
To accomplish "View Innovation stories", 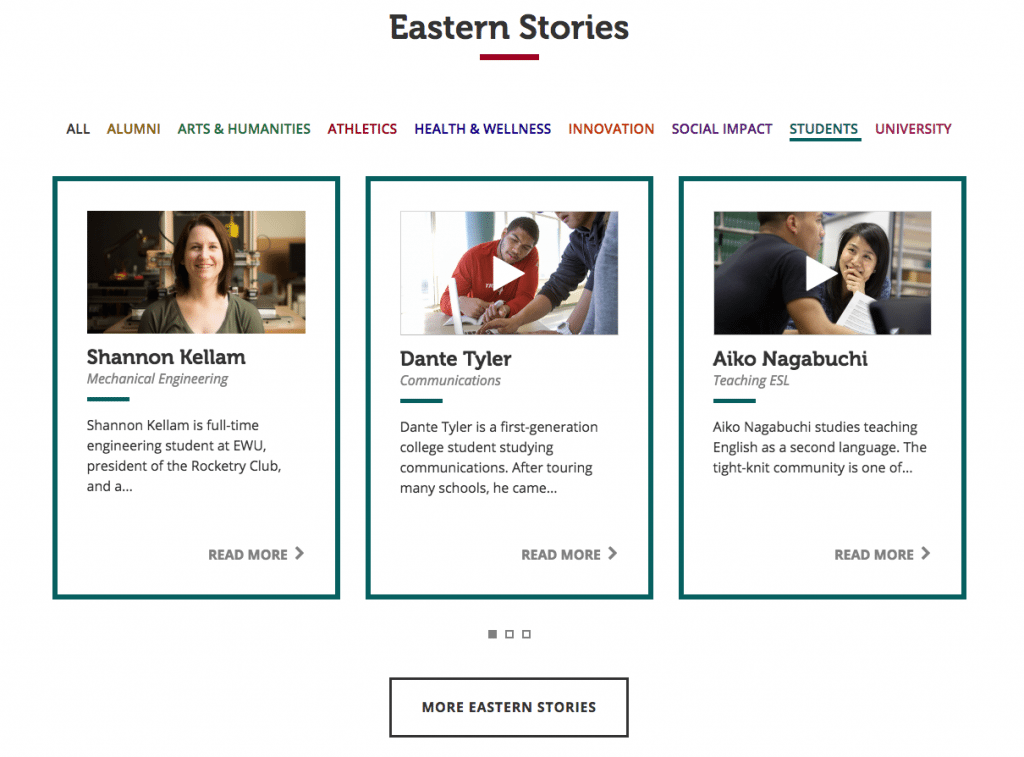I will (x=611, y=129).
